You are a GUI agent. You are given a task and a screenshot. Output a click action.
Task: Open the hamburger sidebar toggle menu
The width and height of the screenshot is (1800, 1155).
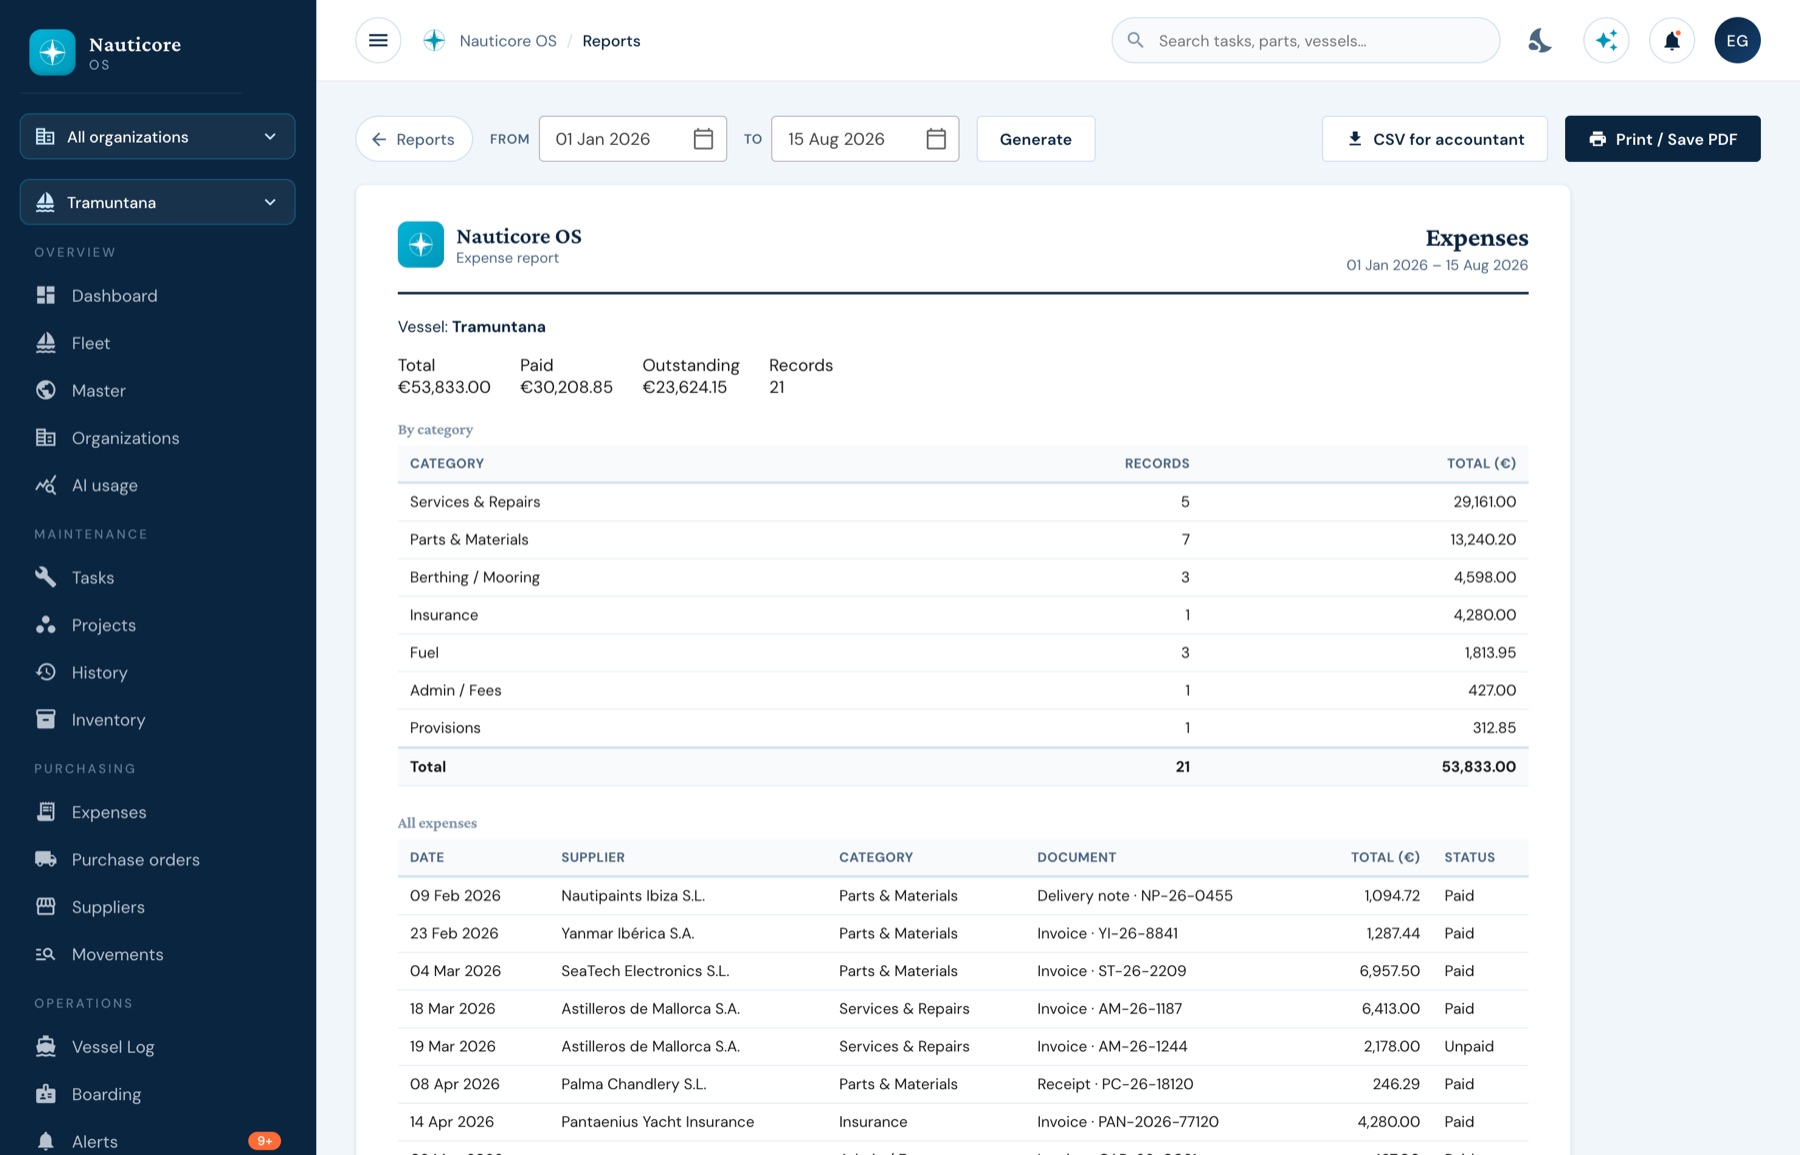[378, 40]
